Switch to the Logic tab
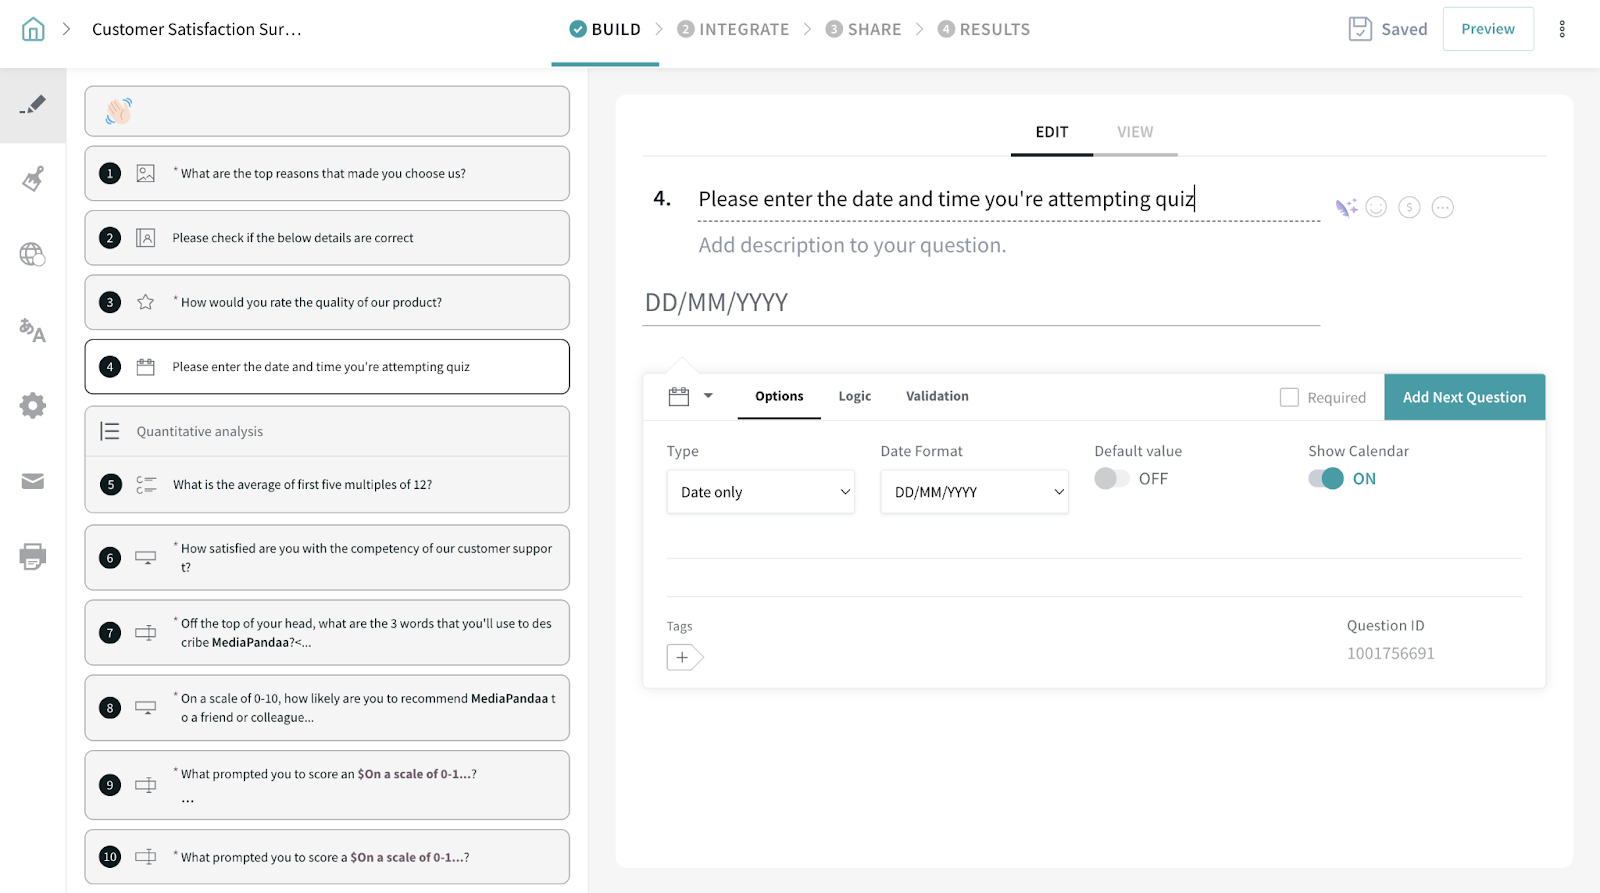 [x=854, y=396]
